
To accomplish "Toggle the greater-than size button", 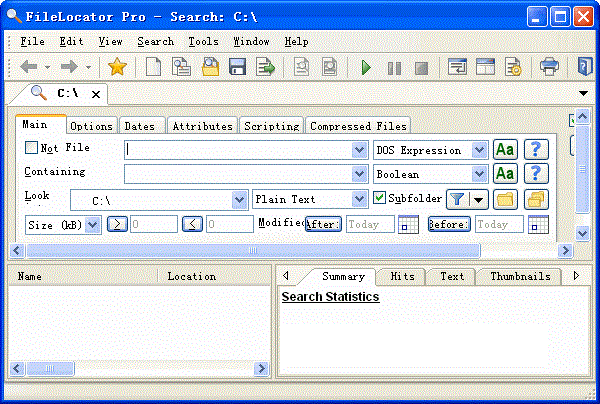I will click(117, 224).
